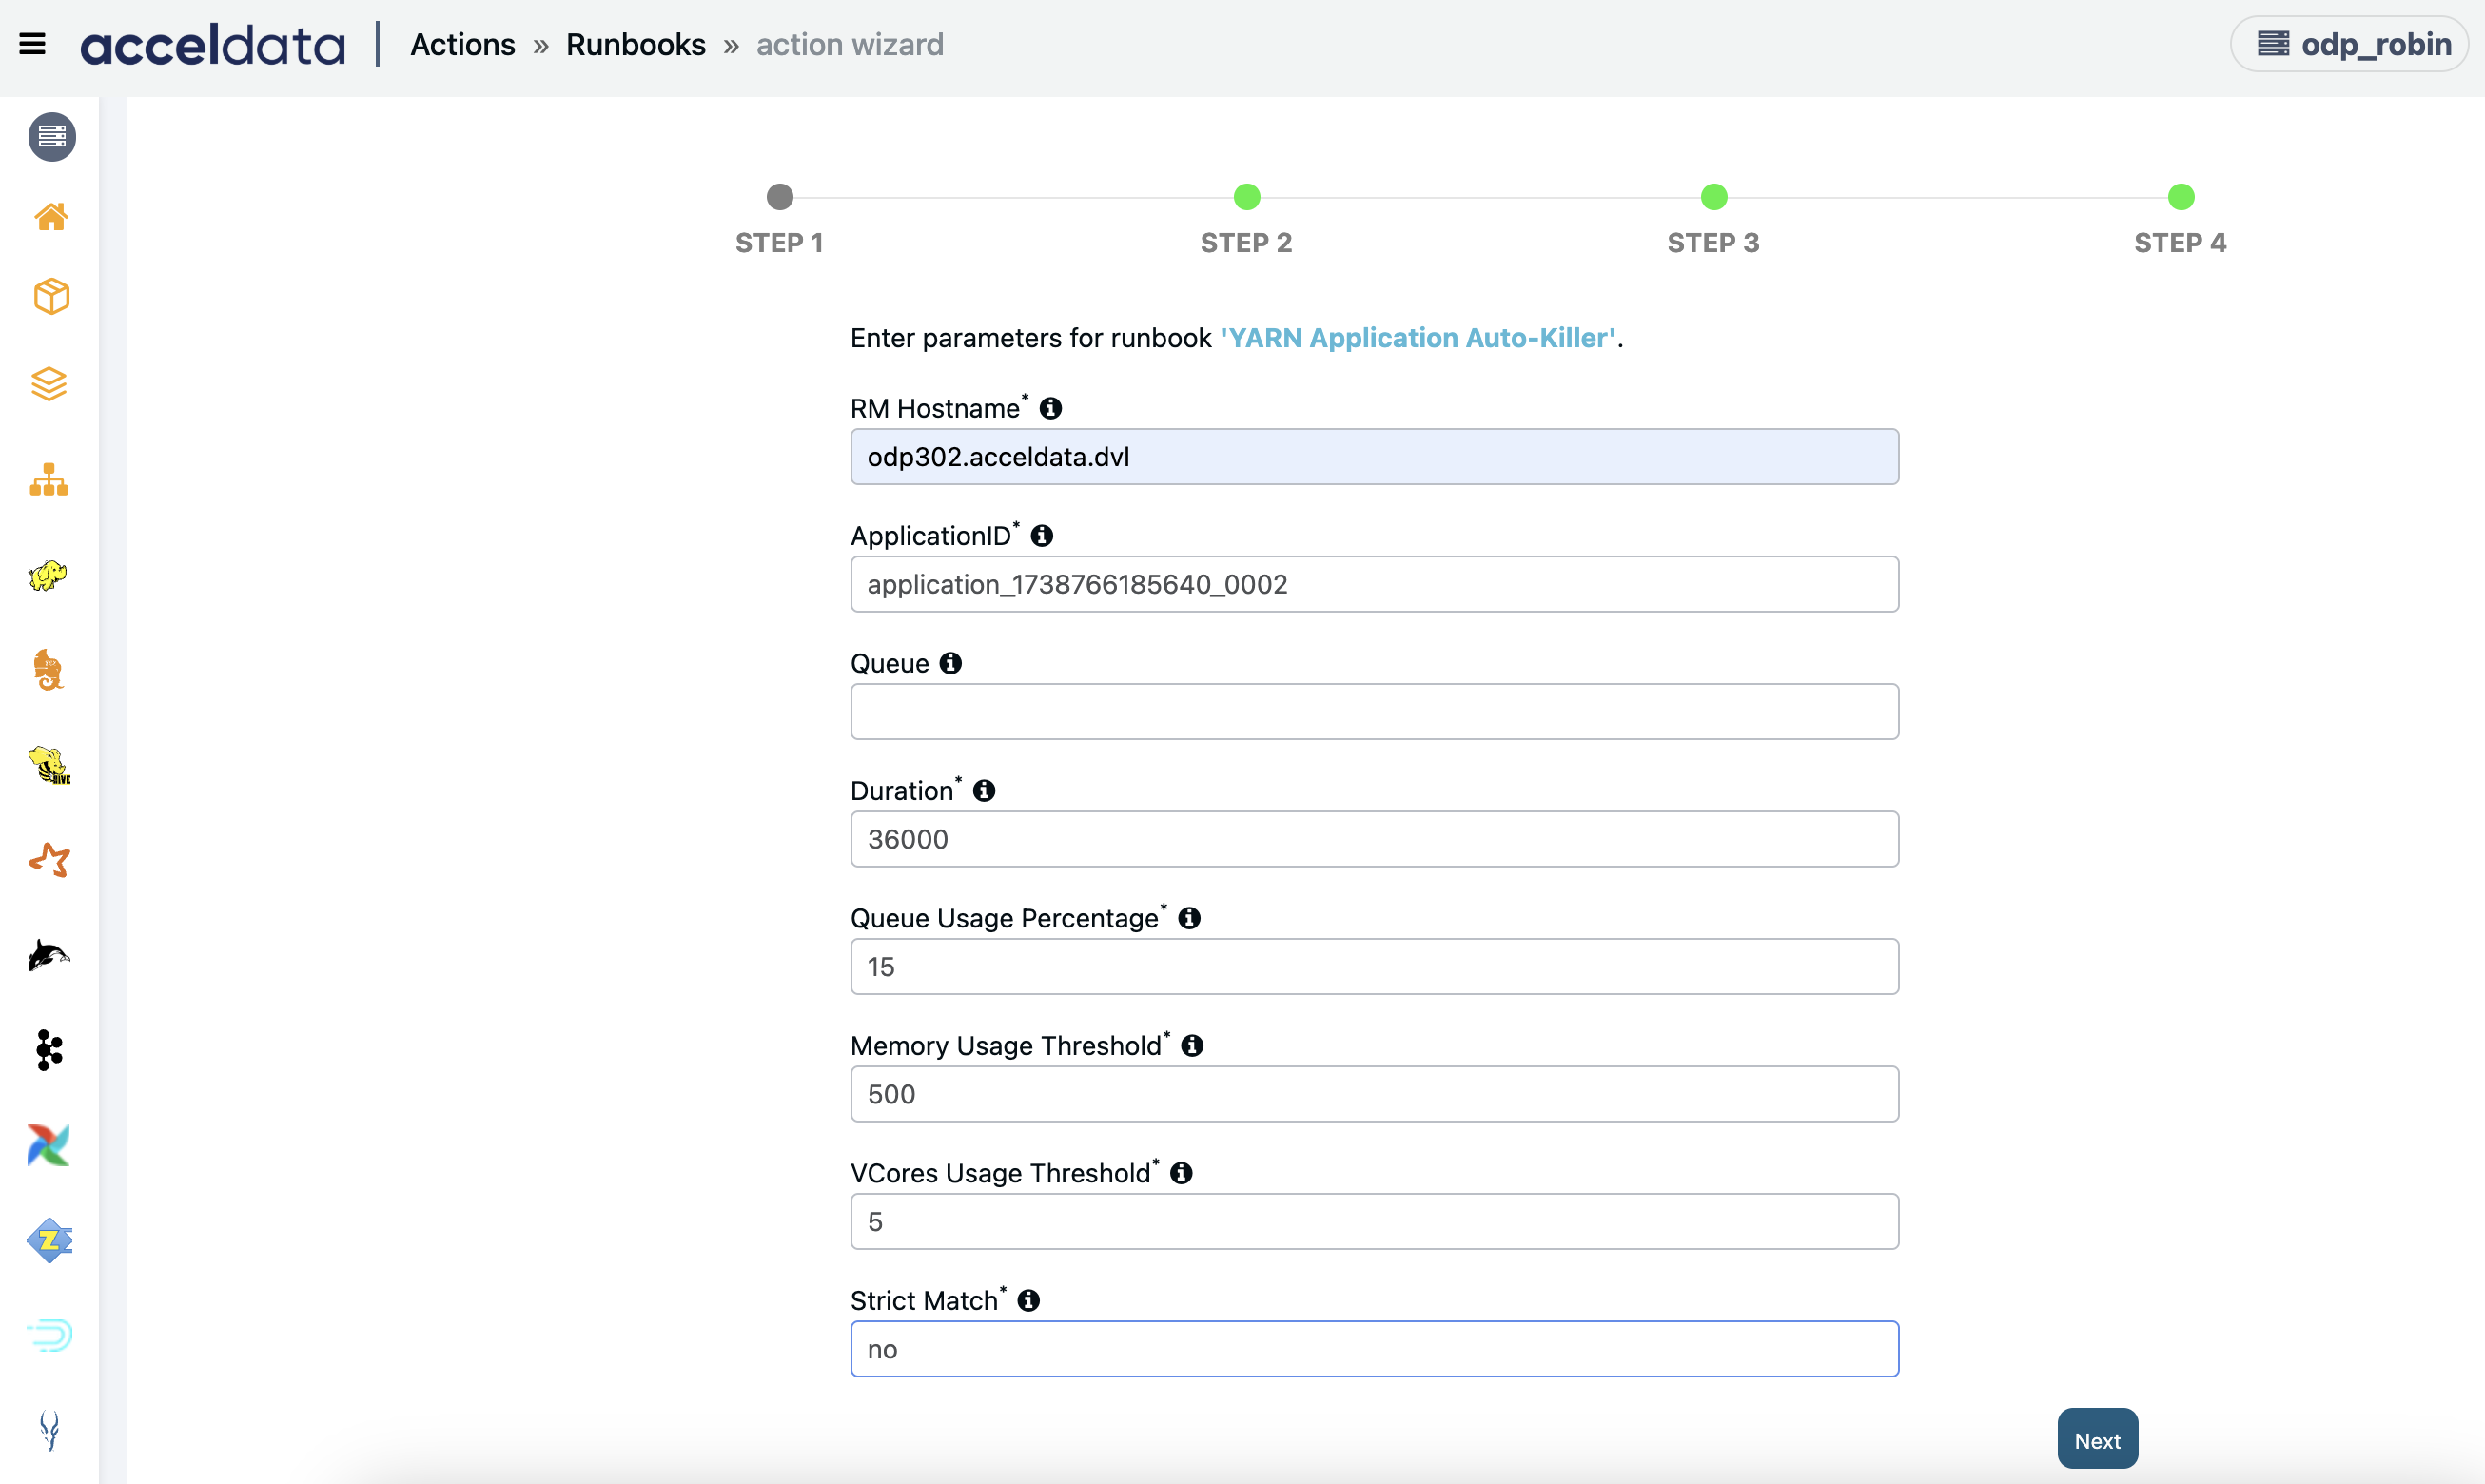Open the cube package icon in sidebar

click(51, 296)
